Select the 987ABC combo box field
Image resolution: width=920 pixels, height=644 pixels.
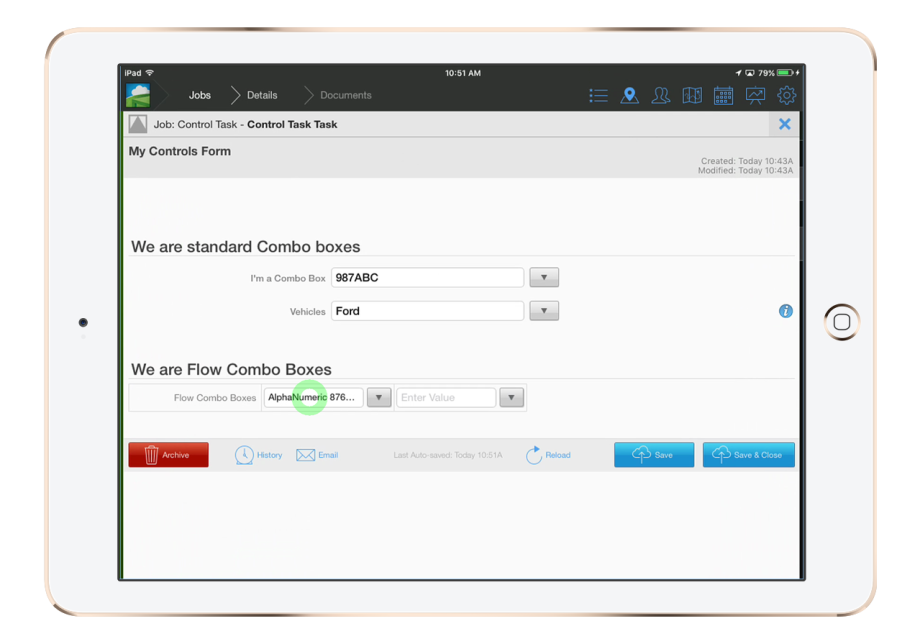427,277
